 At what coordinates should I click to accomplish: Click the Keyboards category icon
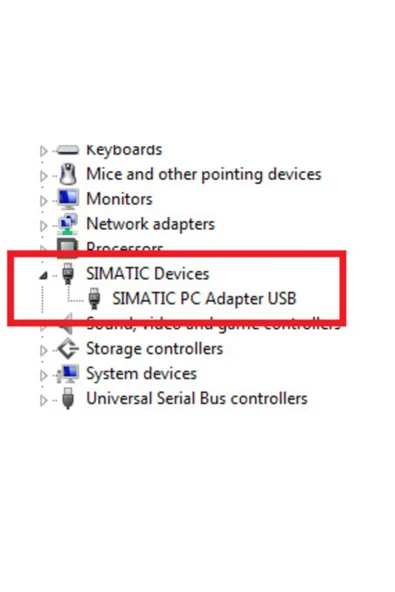coord(68,150)
